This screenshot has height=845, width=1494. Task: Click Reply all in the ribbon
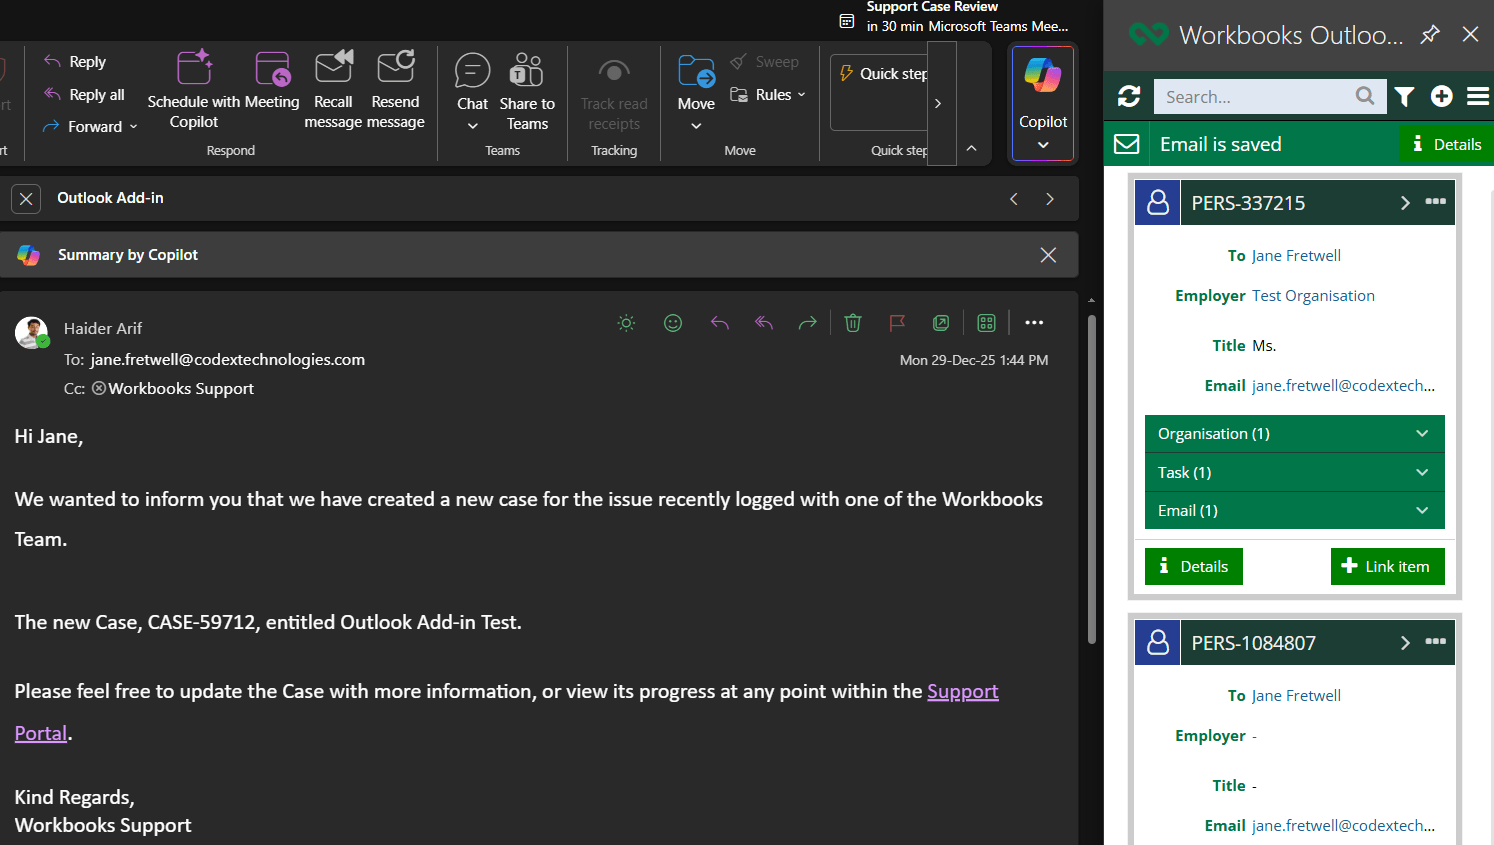pyautogui.click(x=85, y=95)
